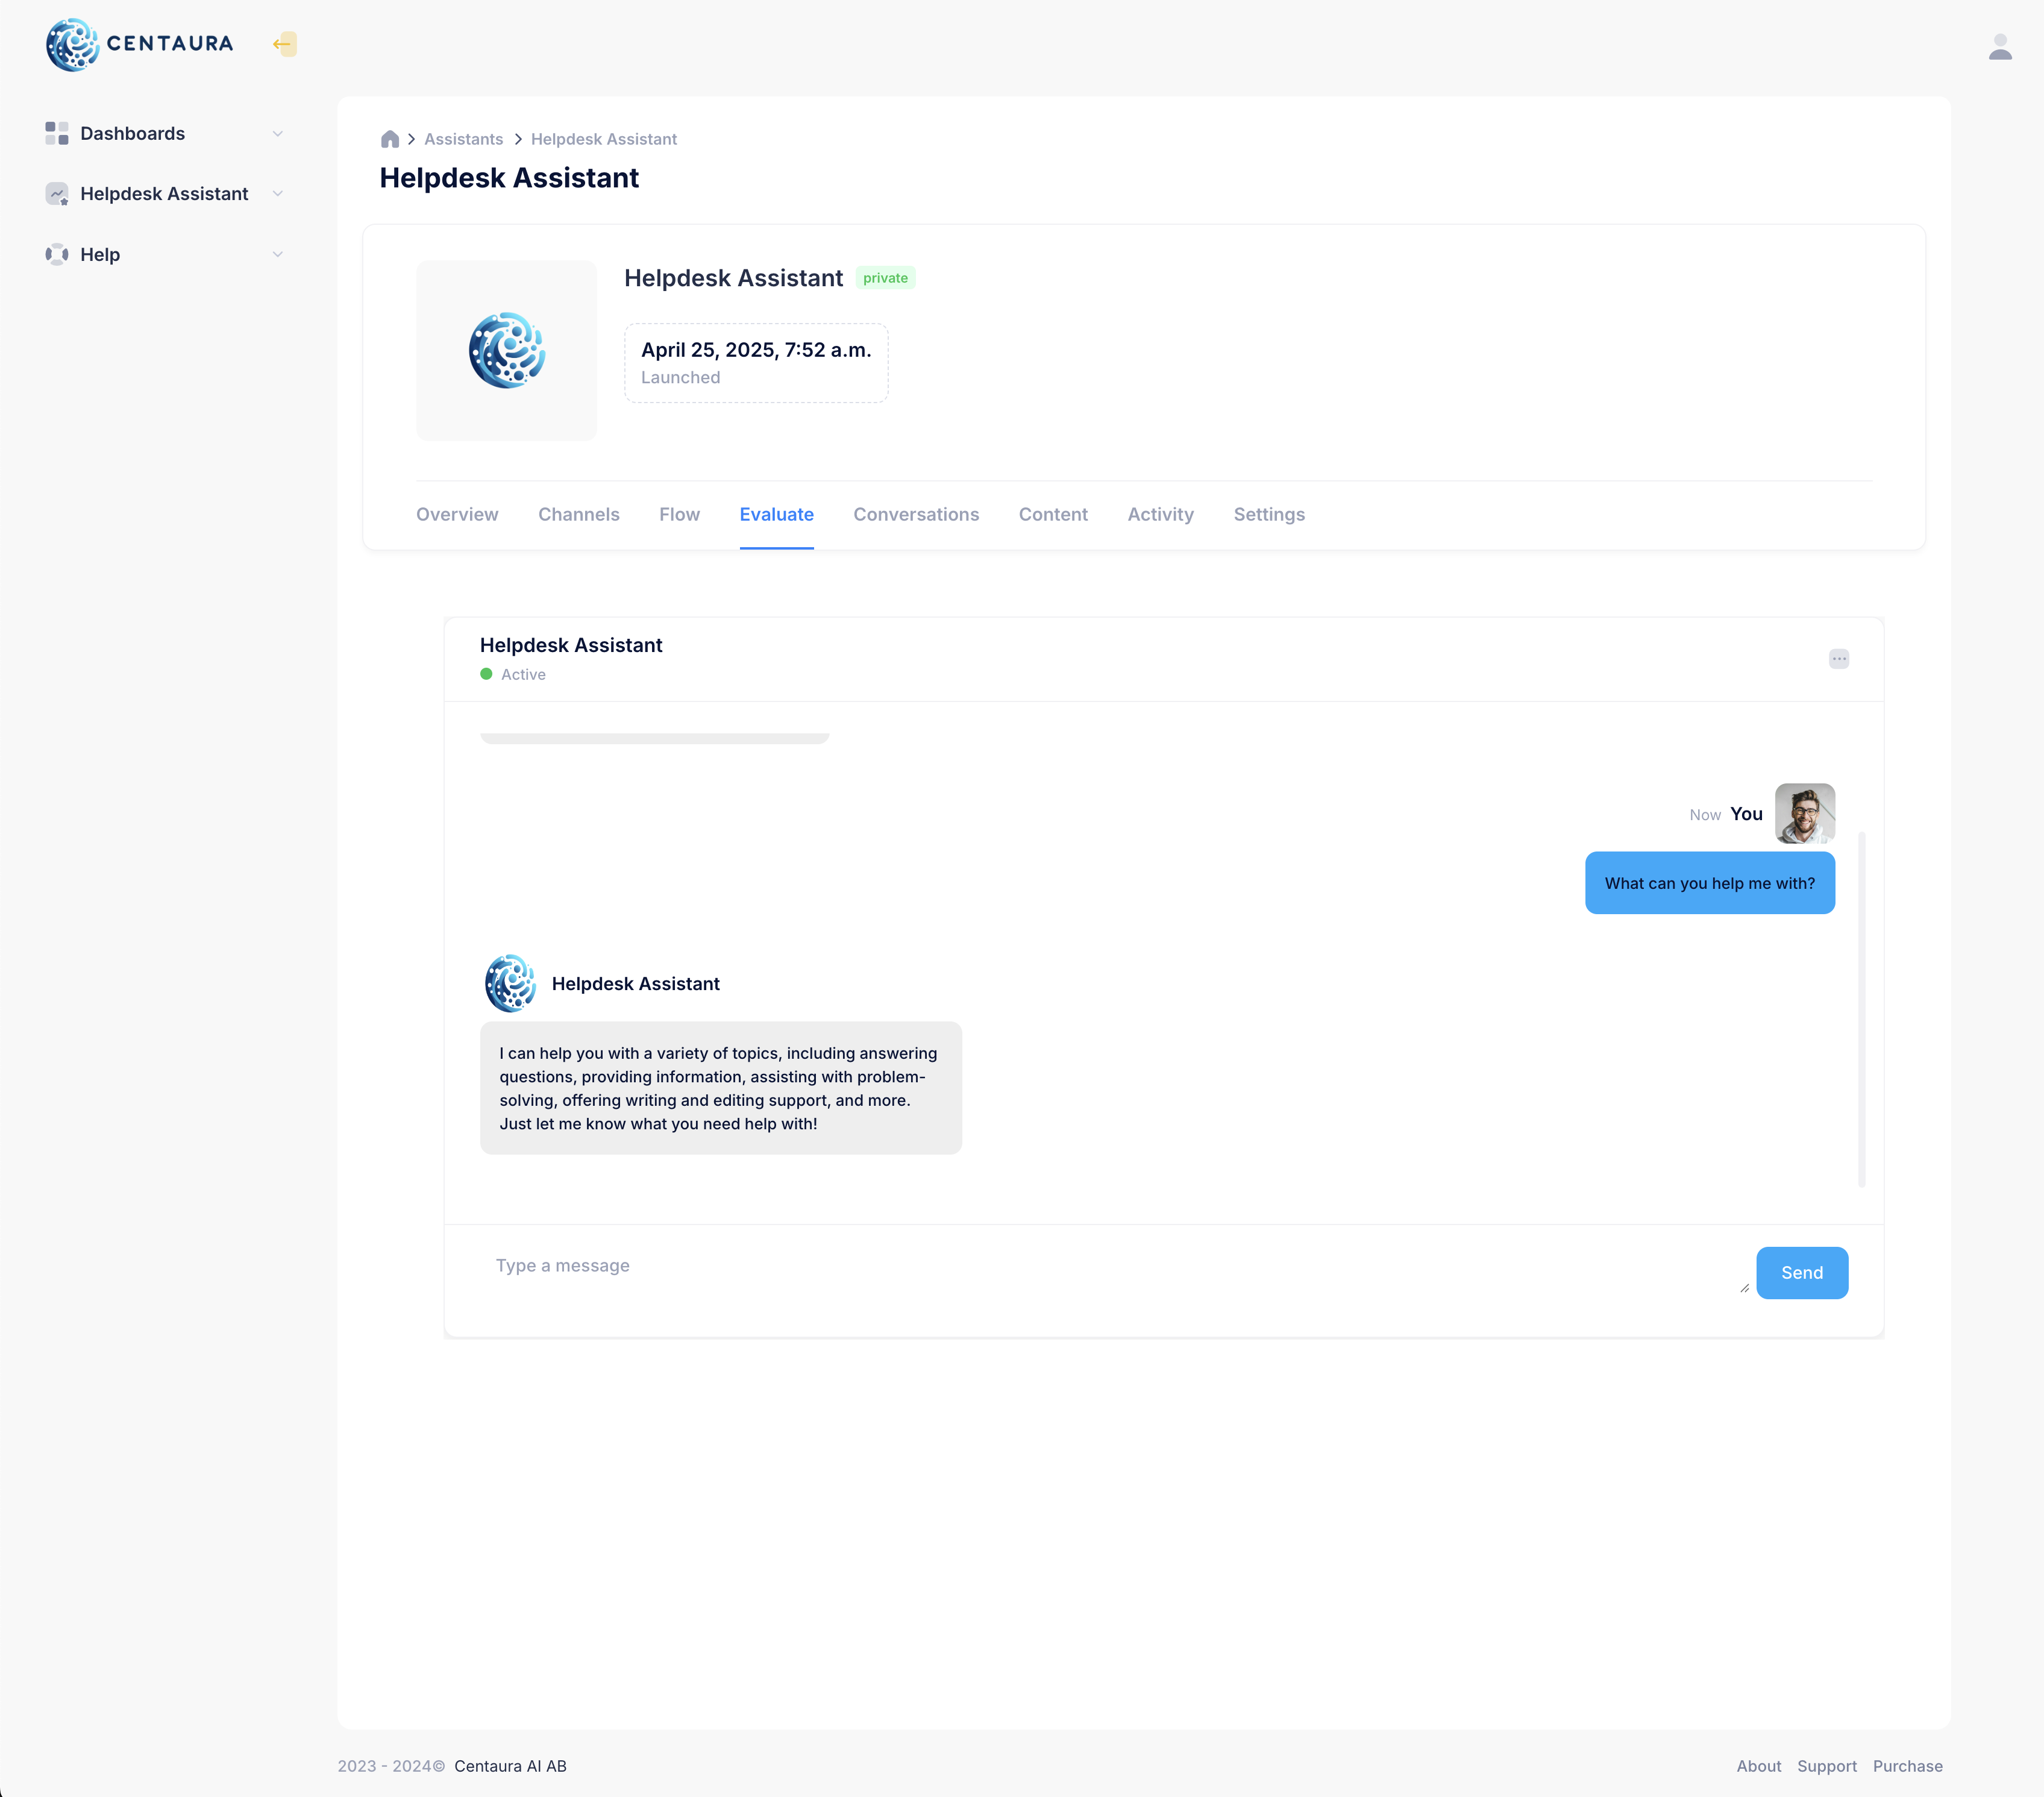The width and height of the screenshot is (2044, 1797).
Task: Click the Helpdesk Assistant avatar in chat
Action: pyautogui.click(x=510, y=983)
